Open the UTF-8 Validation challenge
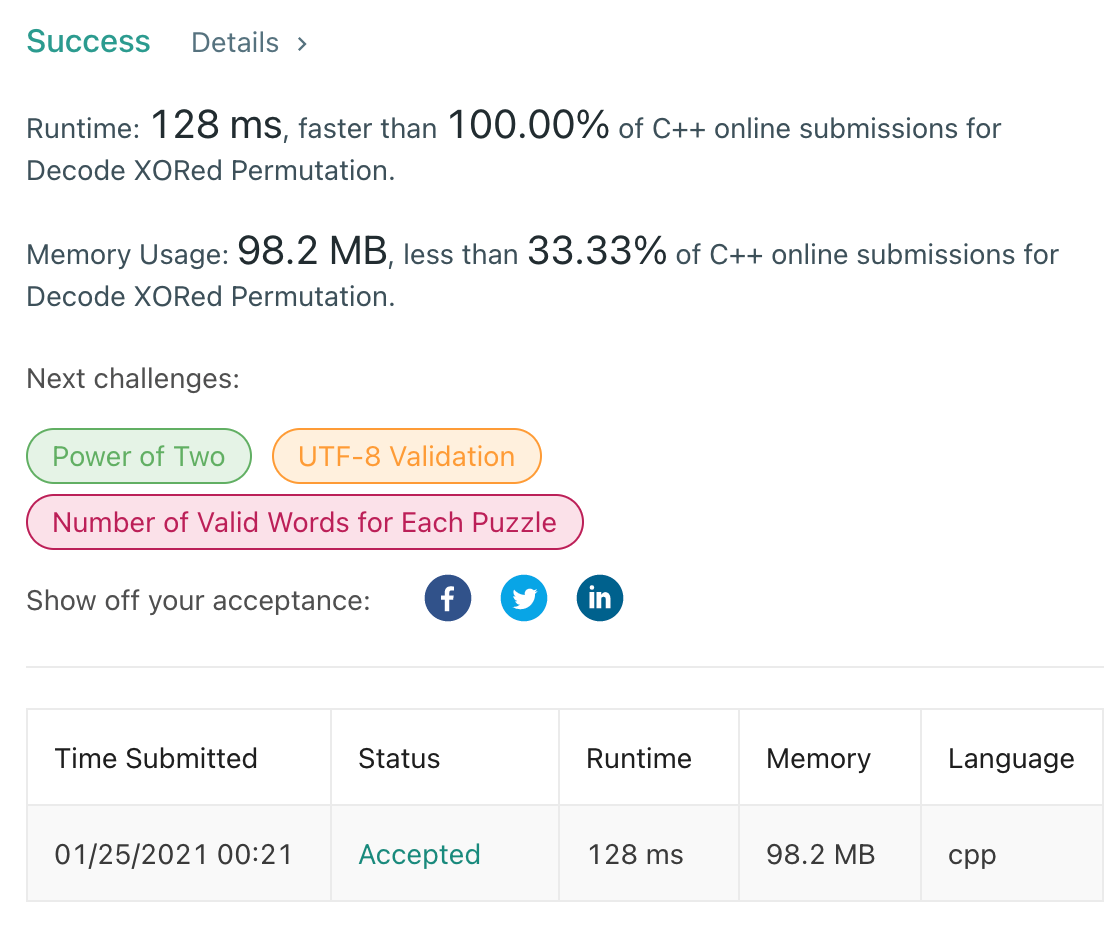The height and width of the screenshot is (930, 1120). (406, 456)
